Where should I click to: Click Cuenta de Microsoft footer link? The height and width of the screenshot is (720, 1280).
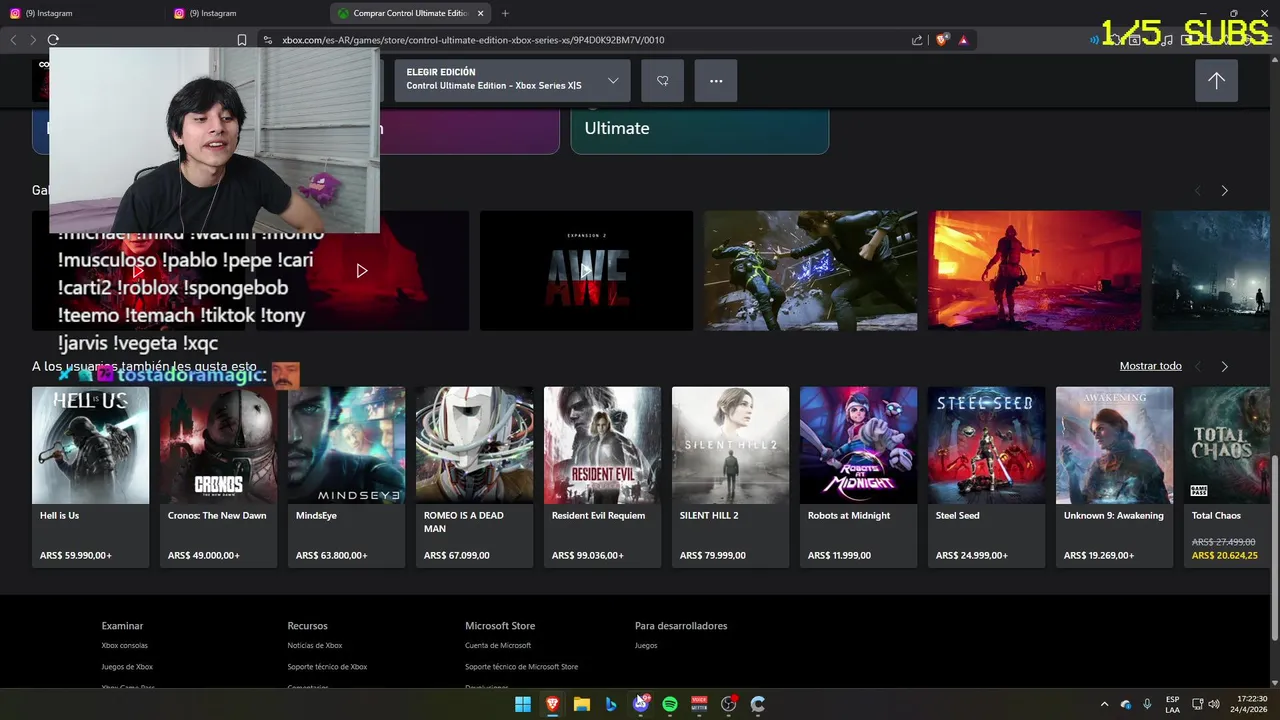click(x=498, y=646)
